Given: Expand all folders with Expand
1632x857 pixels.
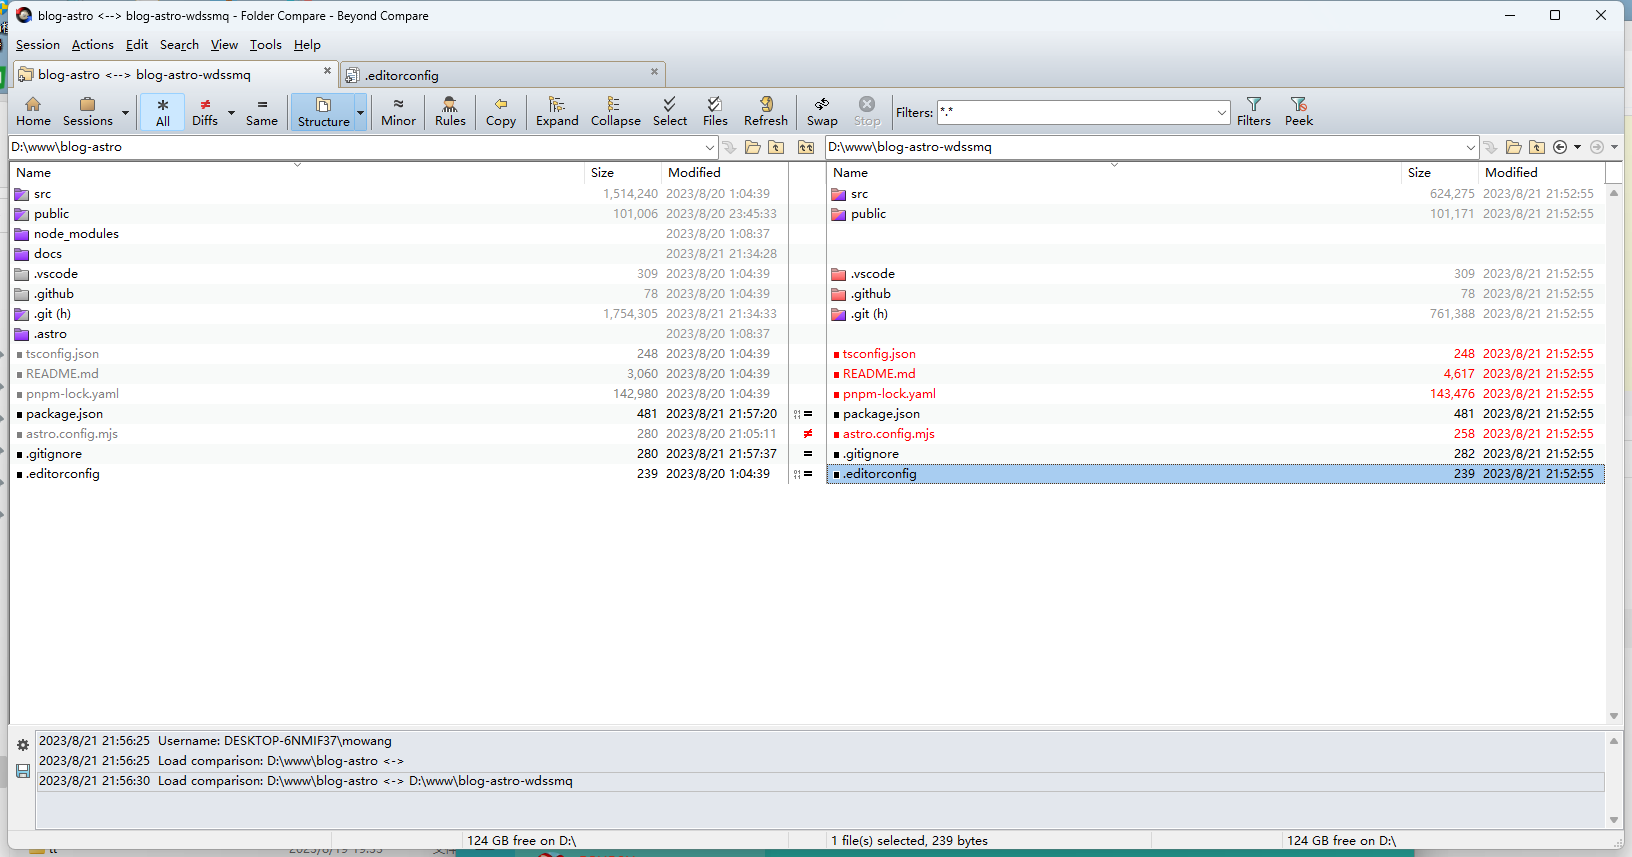Looking at the screenshot, I should [557, 112].
